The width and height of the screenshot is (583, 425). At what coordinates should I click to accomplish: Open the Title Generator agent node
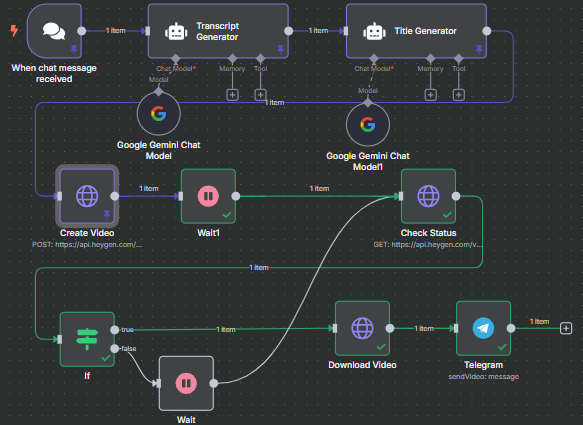coord(416,31)
